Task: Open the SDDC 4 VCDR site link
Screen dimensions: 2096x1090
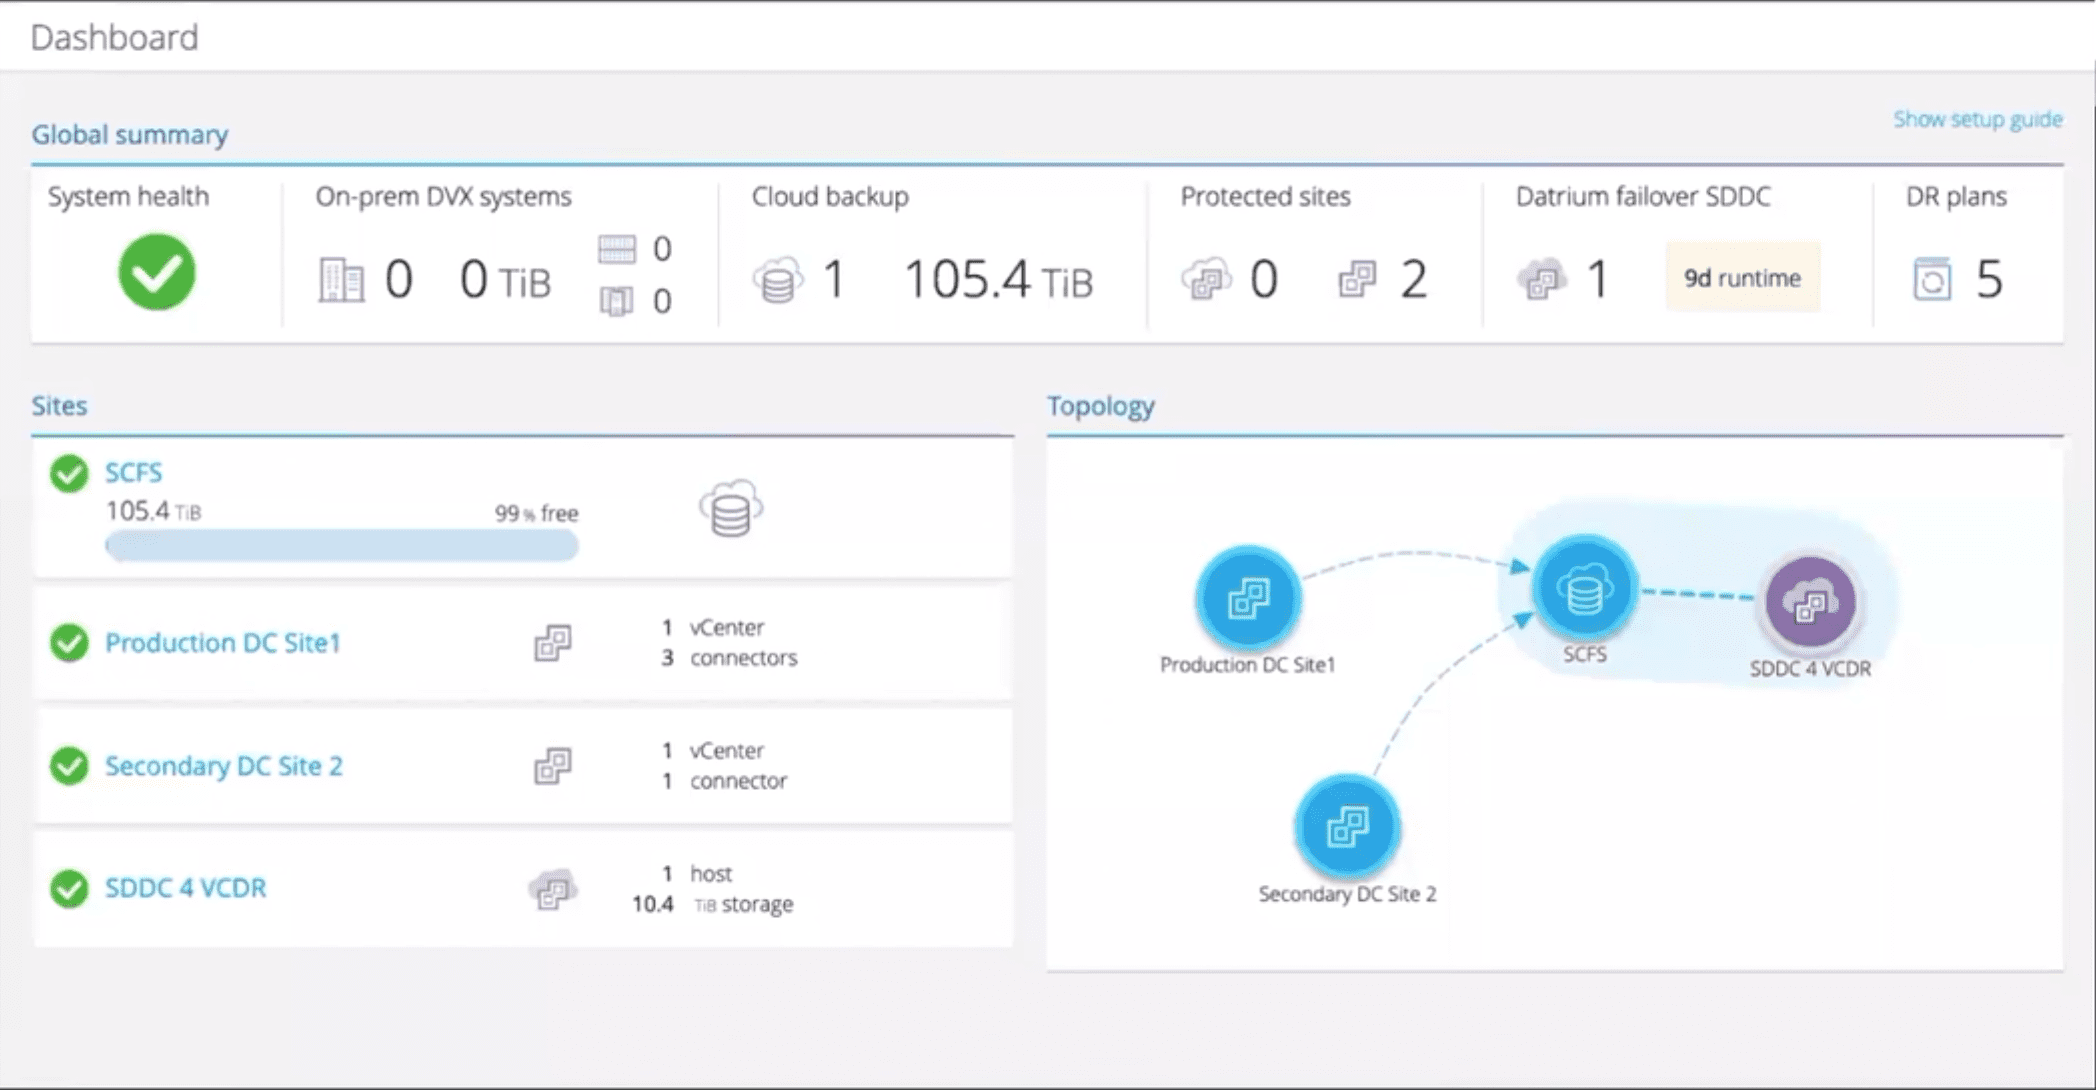Action: coord(186,888)
